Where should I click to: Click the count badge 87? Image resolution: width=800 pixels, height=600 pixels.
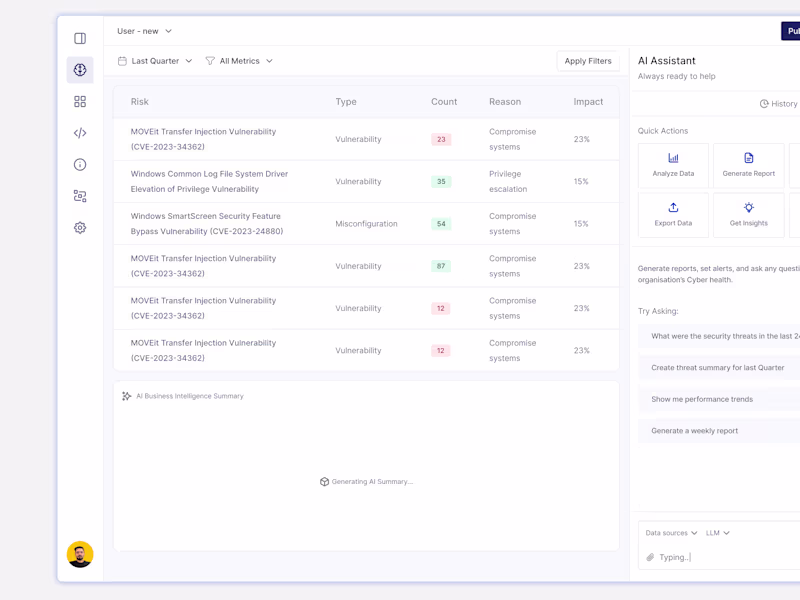[x=441, y=266]
